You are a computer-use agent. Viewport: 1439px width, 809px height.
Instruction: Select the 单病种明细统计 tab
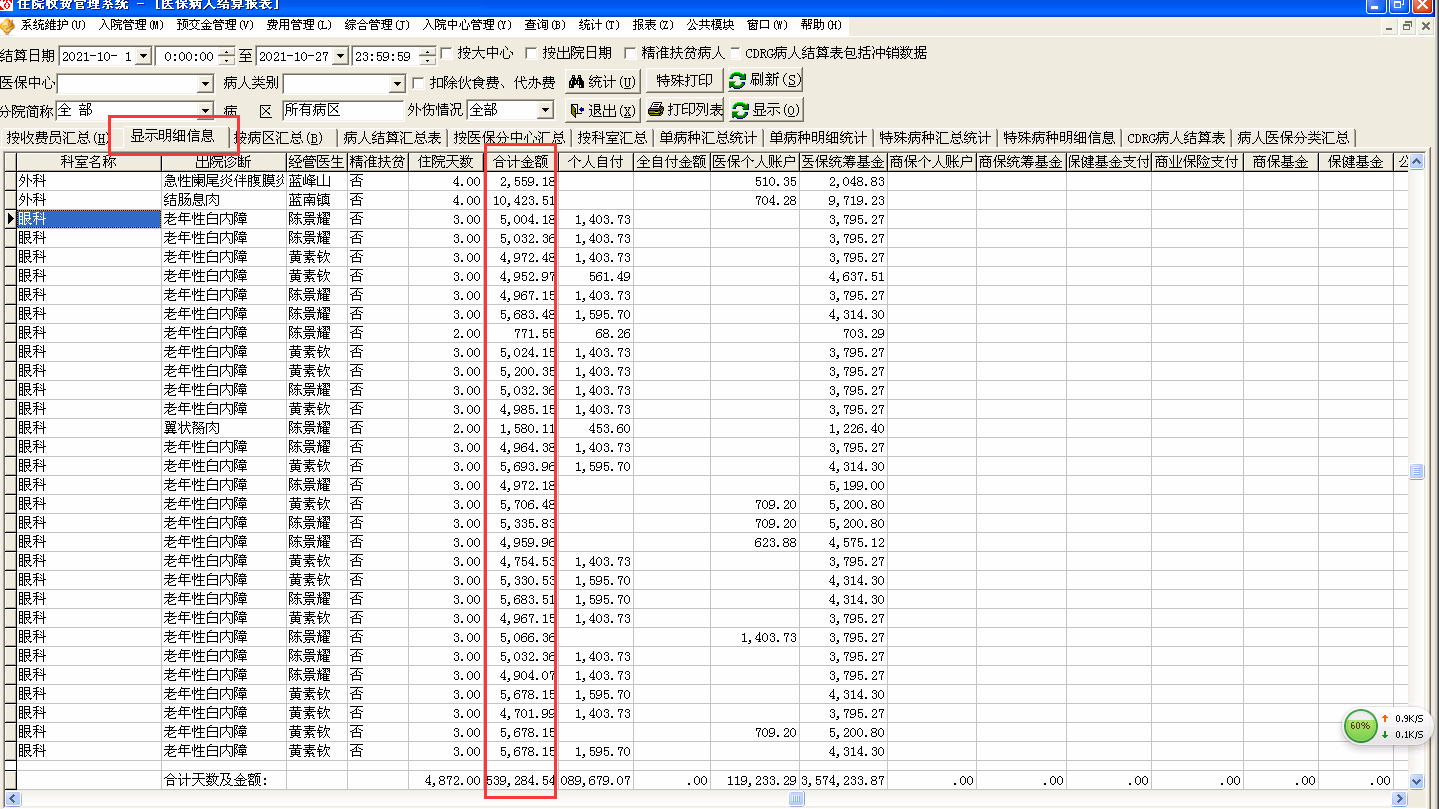[x=818, y=138]
